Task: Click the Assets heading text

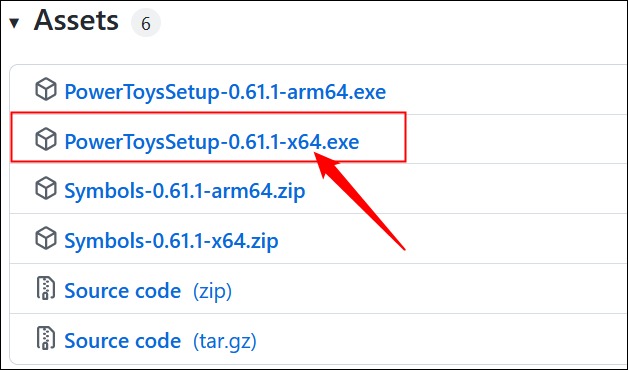Action: click(x=76, y=21)
